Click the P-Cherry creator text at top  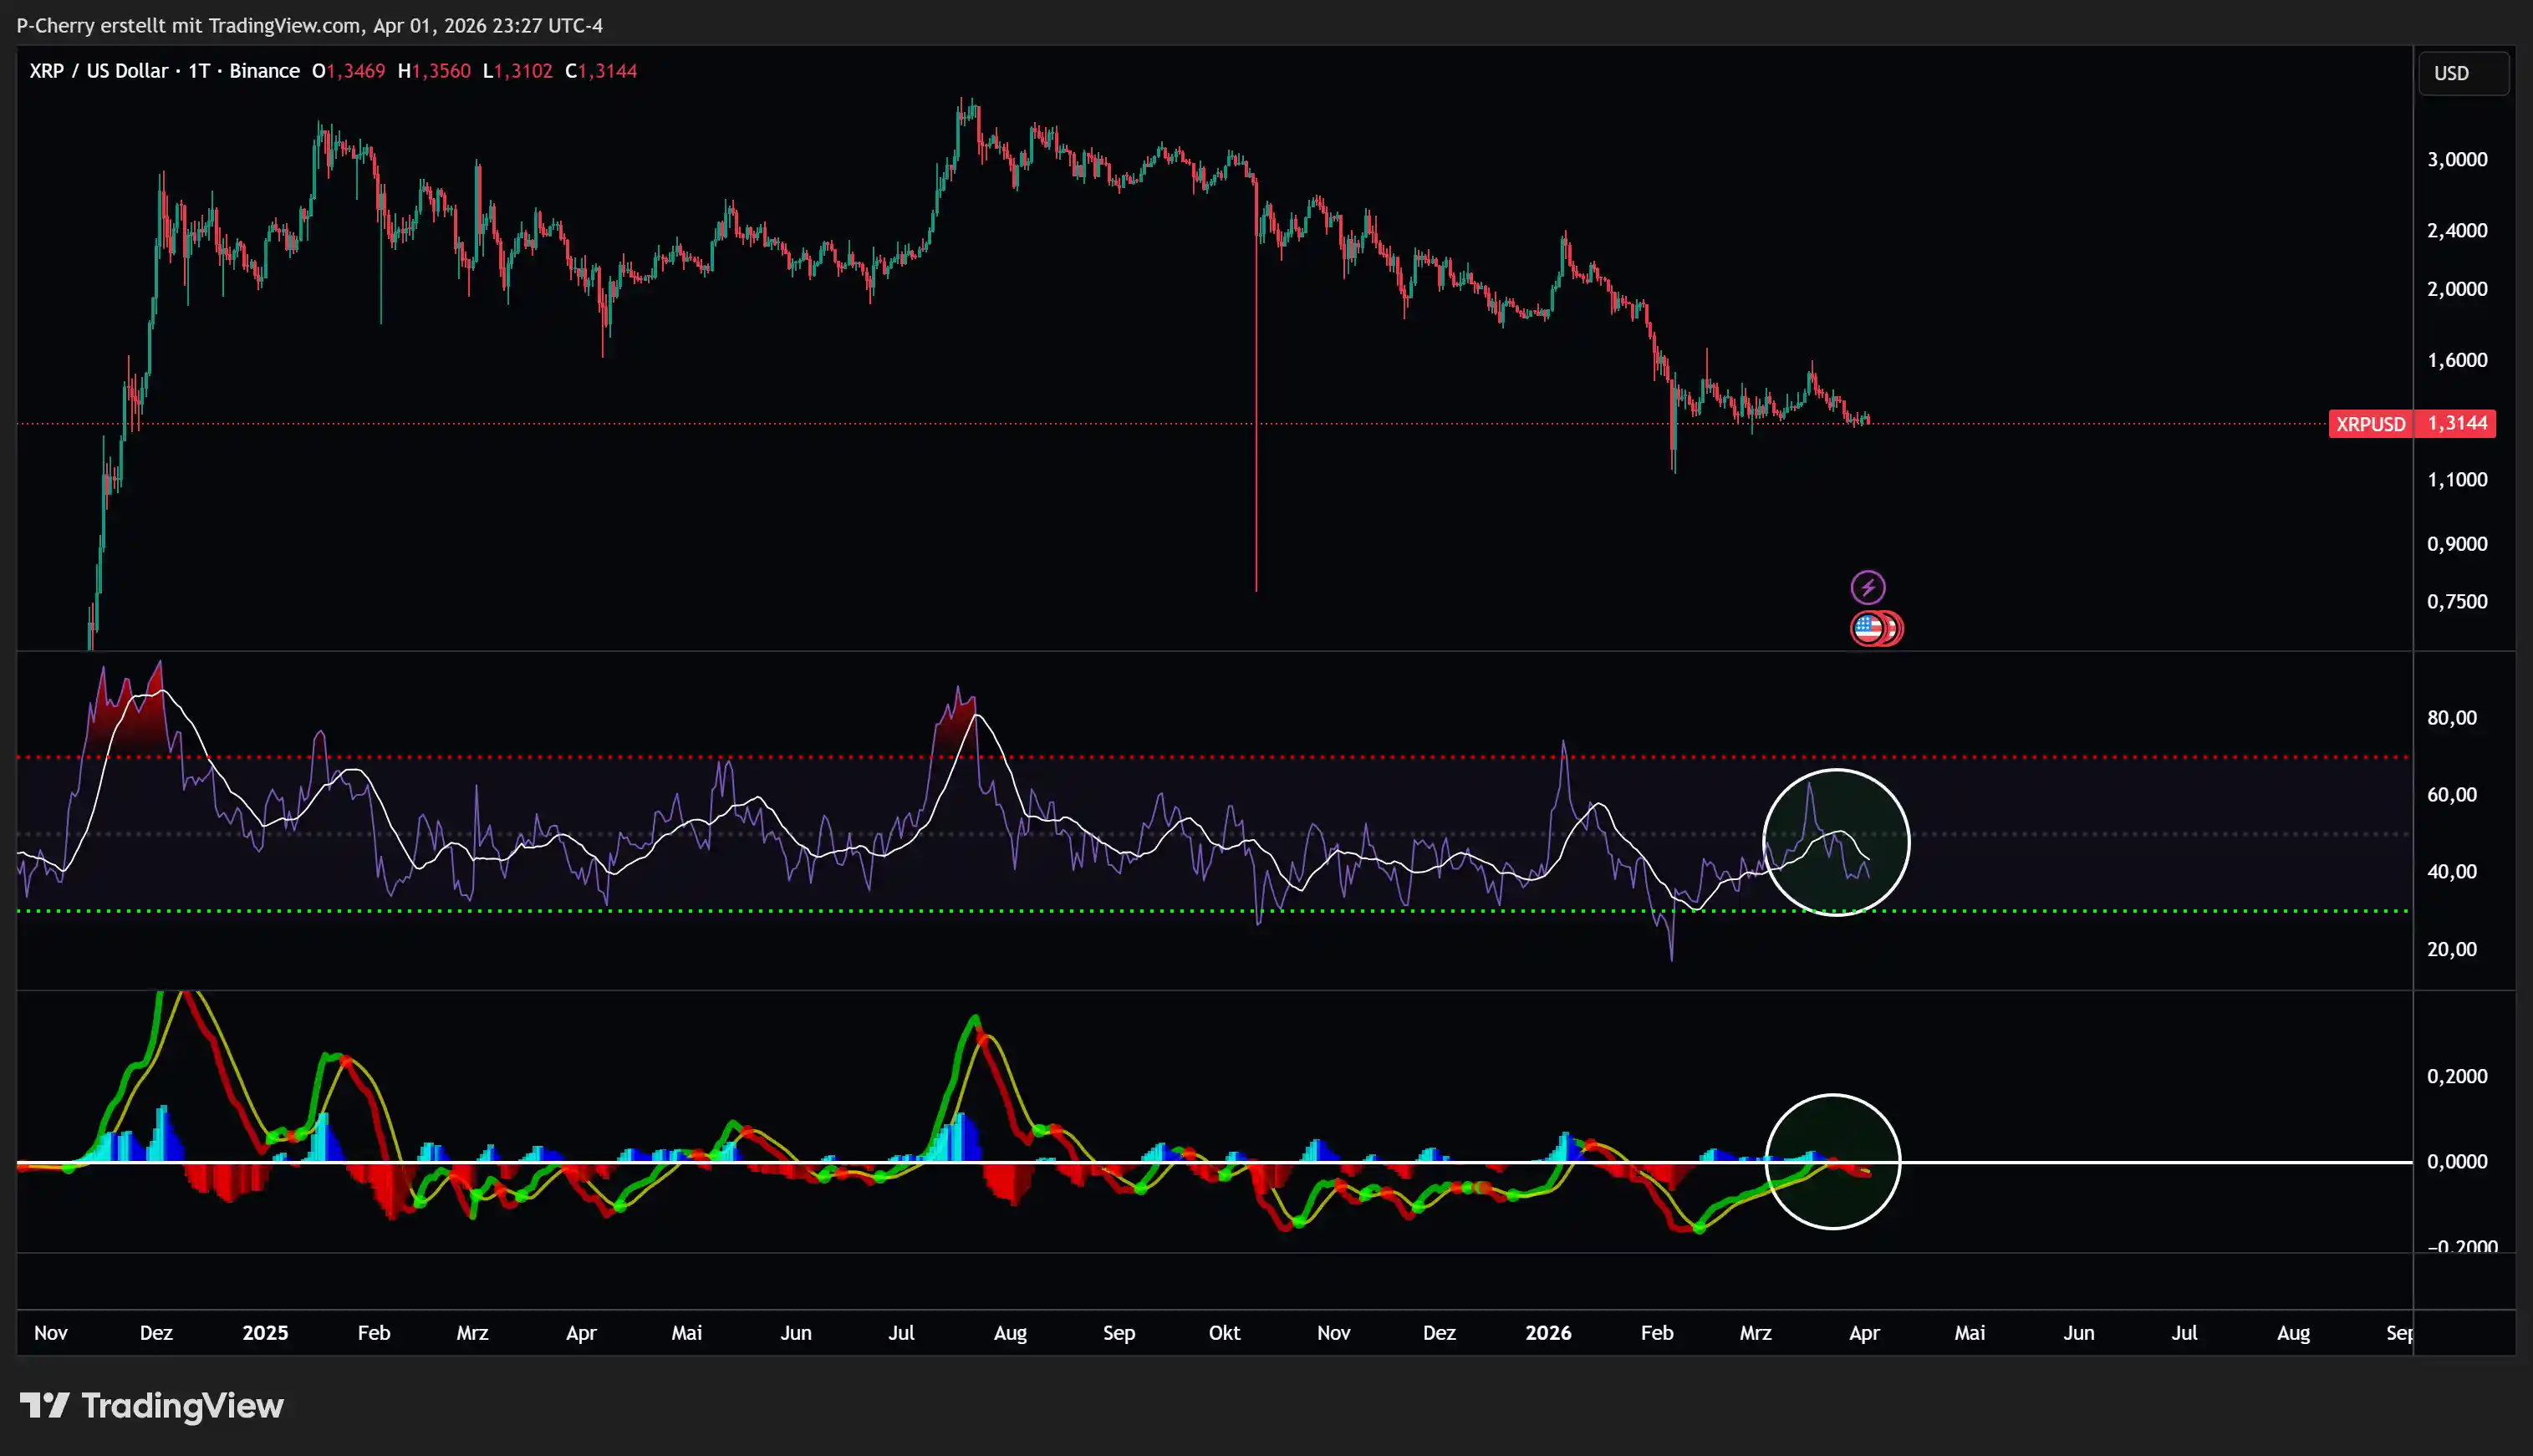[x=56, y=25]
